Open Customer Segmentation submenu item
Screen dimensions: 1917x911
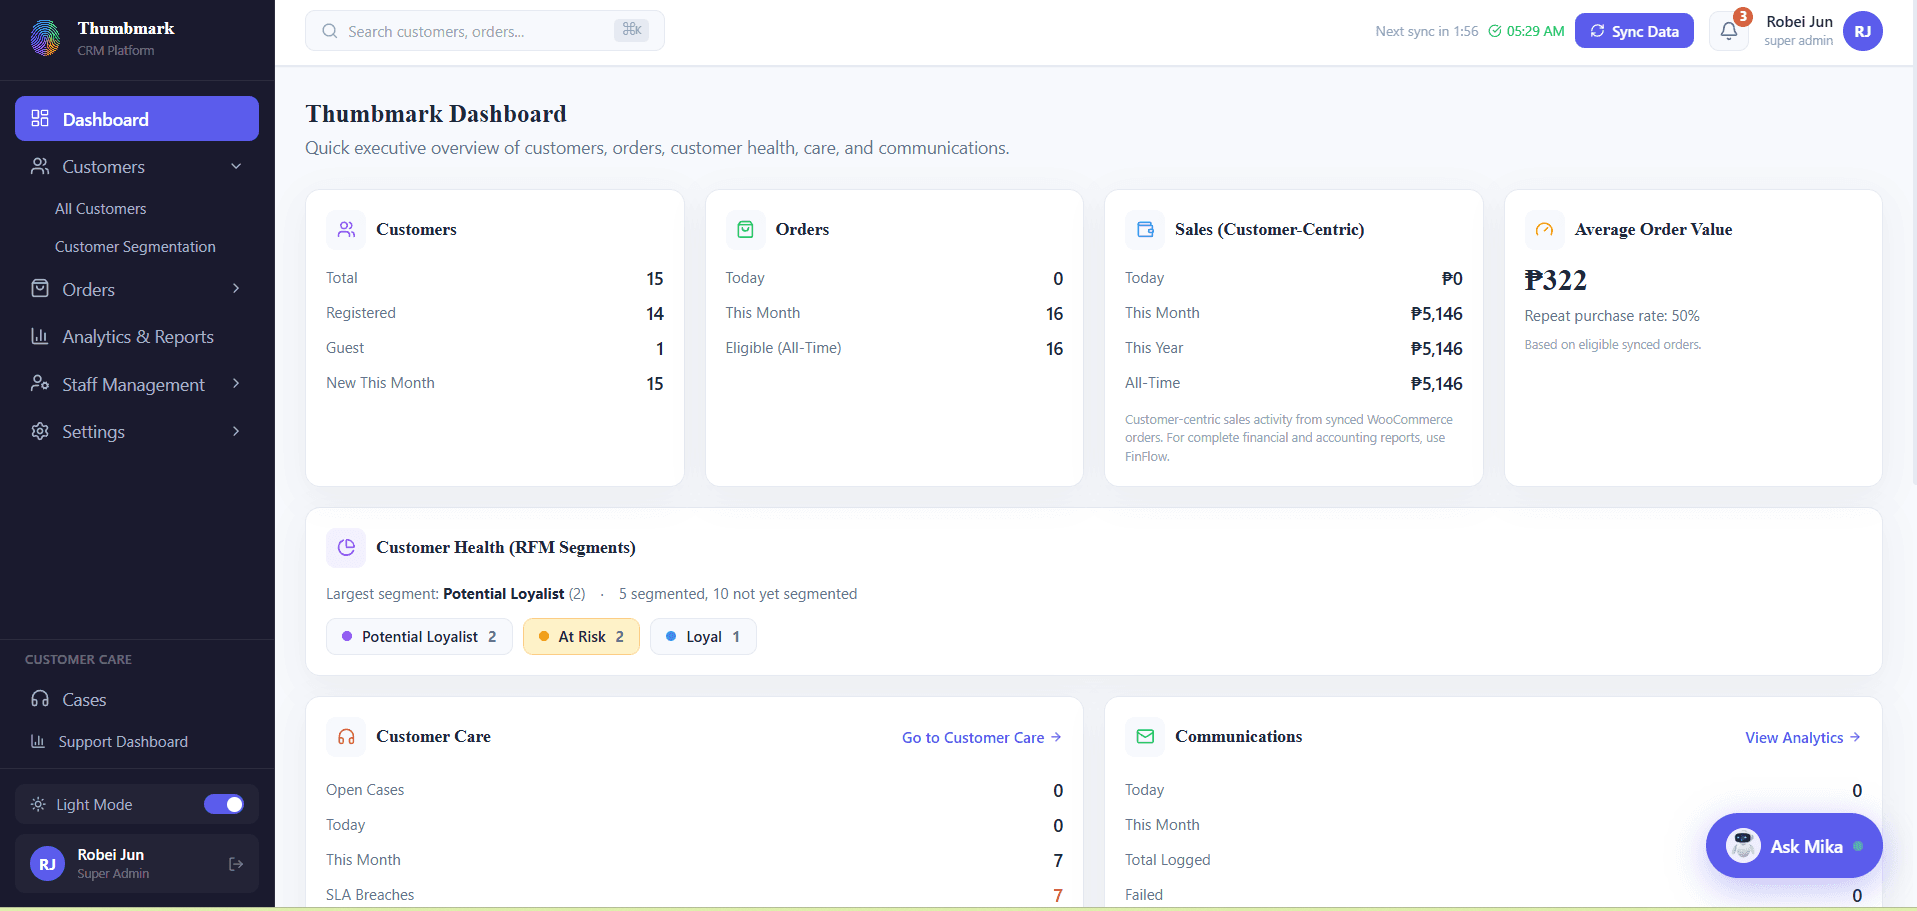click(135, 246)
